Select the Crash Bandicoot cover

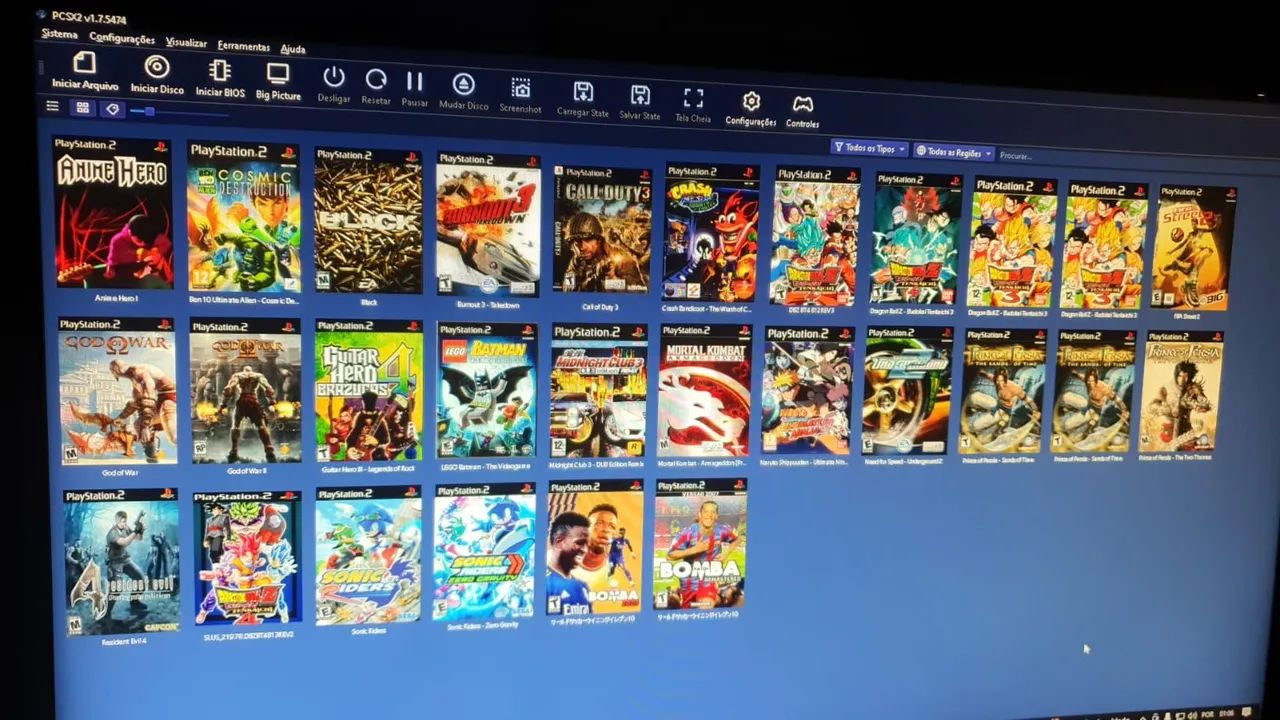pos(712,233)
